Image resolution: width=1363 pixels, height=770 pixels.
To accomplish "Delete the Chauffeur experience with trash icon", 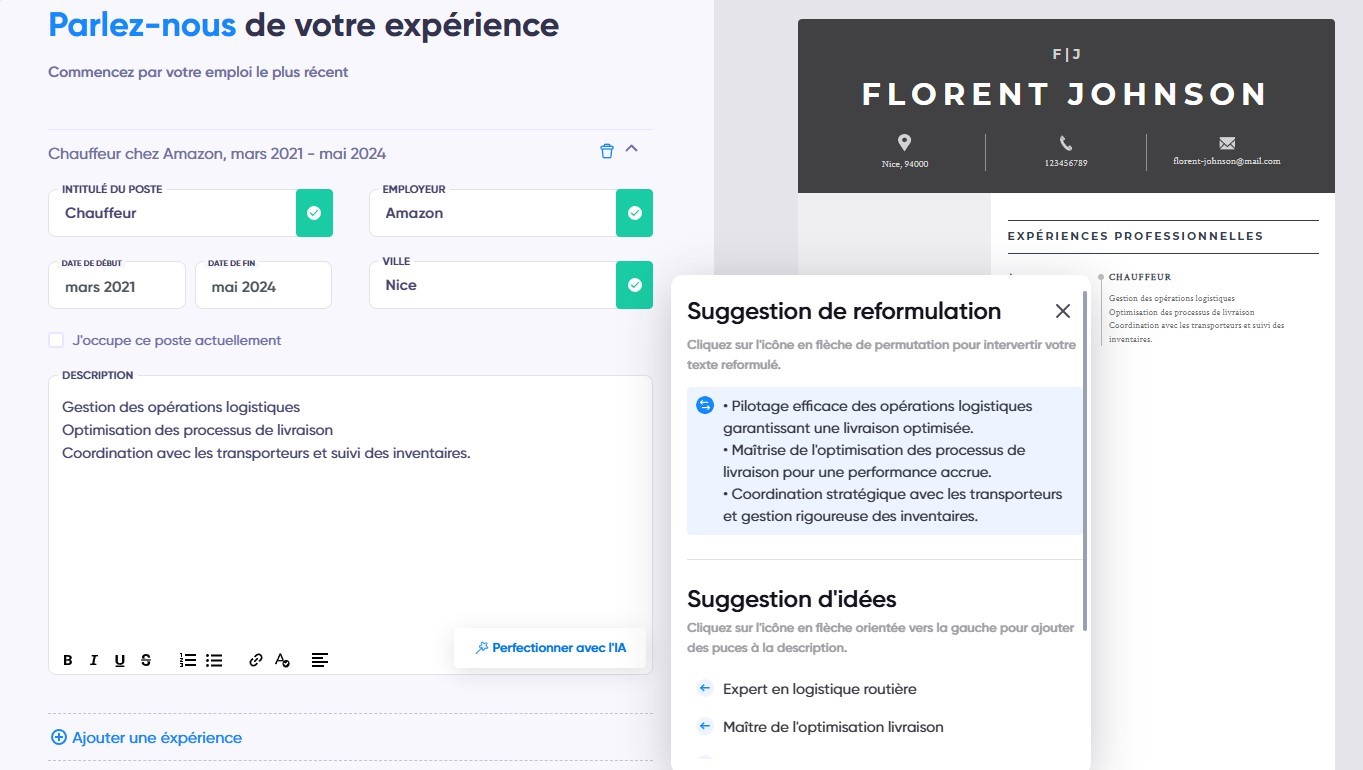I will (x=606, y=151).
